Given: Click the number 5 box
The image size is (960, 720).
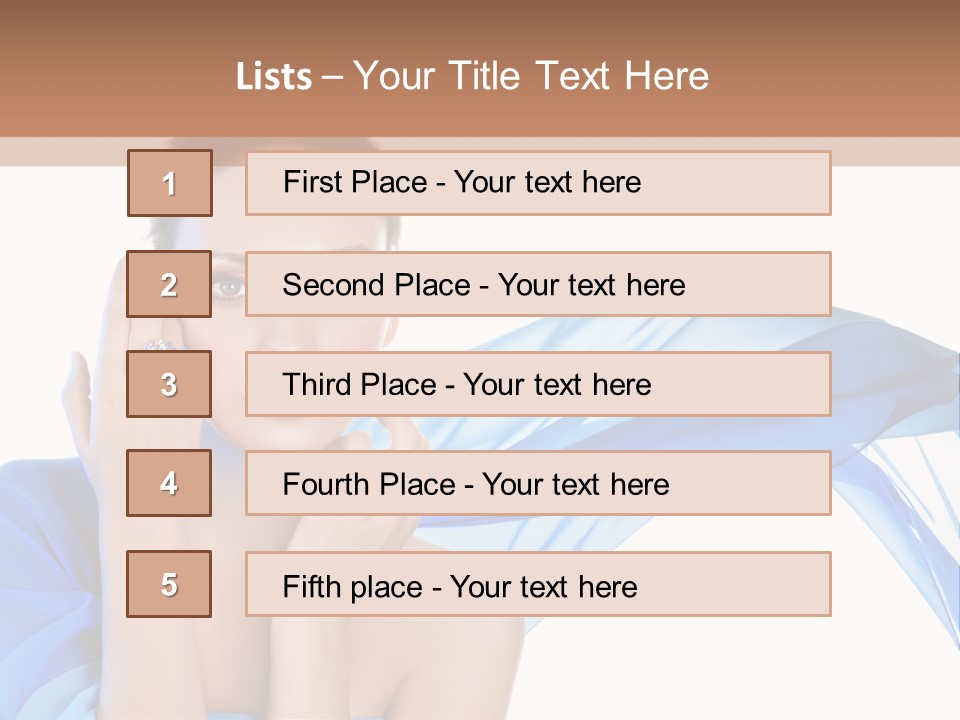Looking at the screenshot, I should 169,584.
